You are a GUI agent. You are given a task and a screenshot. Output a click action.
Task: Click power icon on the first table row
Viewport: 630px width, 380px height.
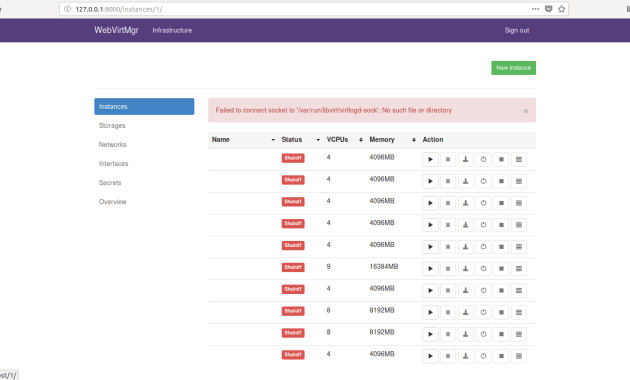pyautogui.click(x=483, y=159)
